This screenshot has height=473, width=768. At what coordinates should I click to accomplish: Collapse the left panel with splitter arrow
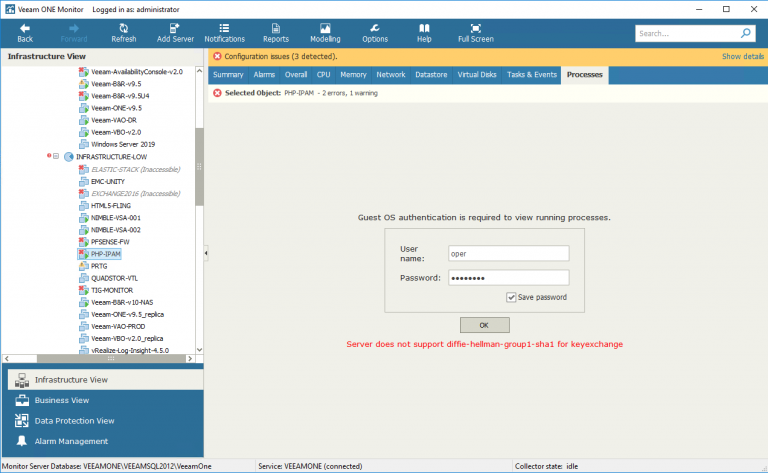tap(206, 253)
